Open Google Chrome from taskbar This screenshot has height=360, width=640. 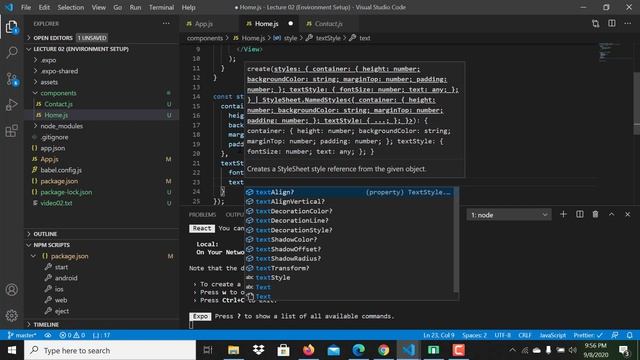[x=383, y=350]
